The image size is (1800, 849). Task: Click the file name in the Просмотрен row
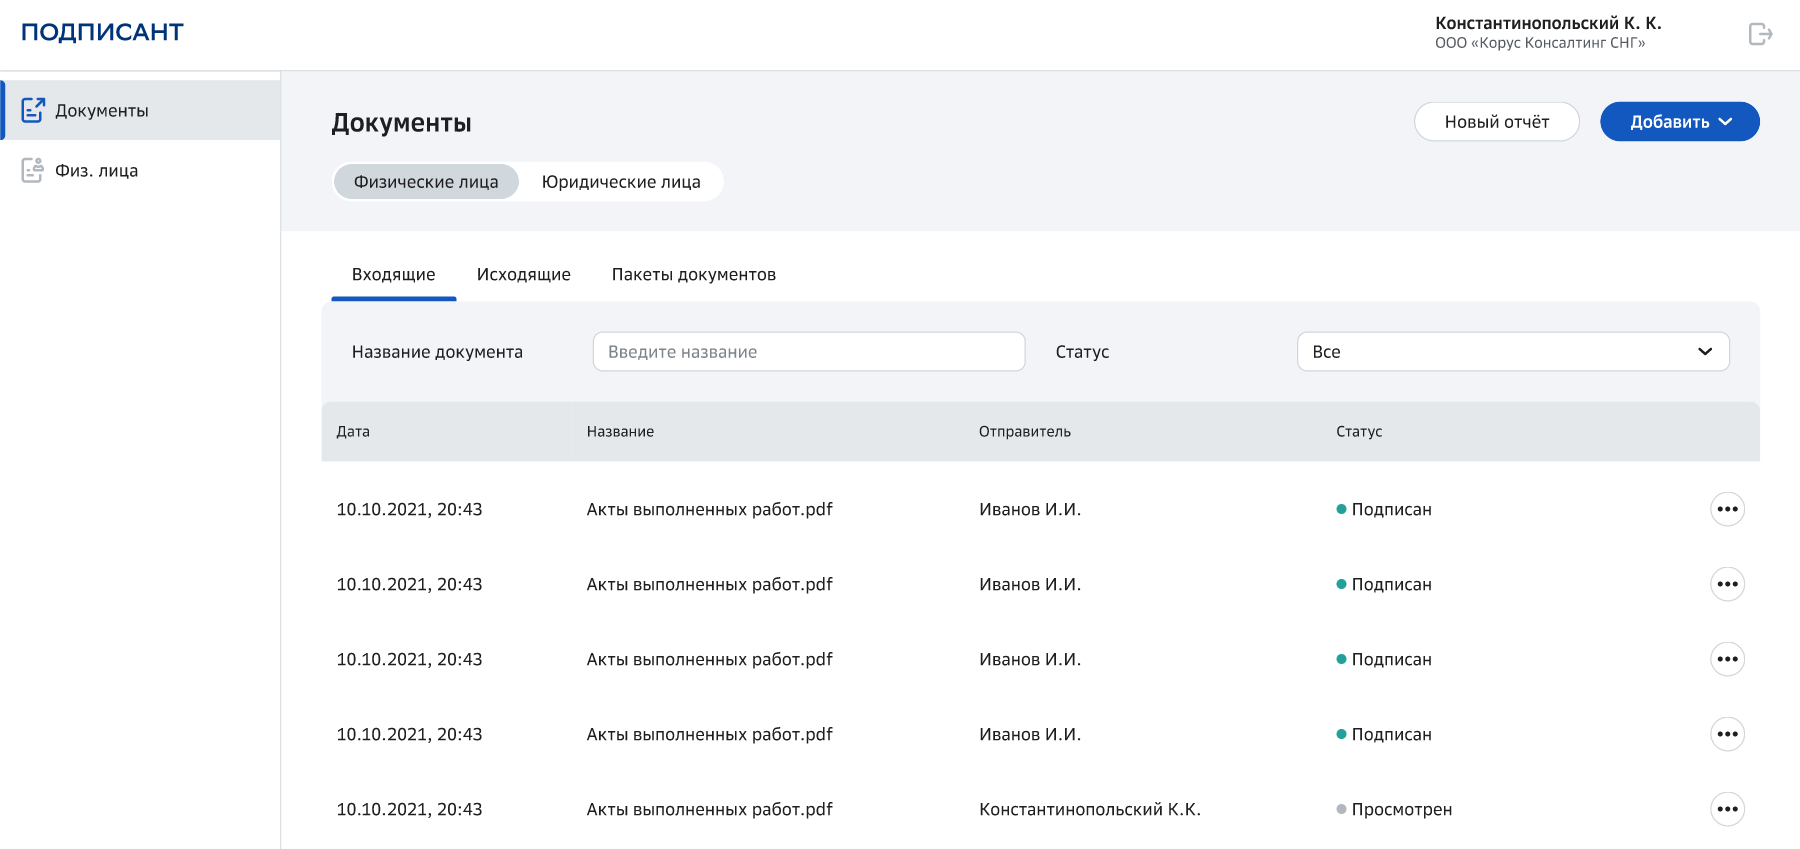coord(709,810)
